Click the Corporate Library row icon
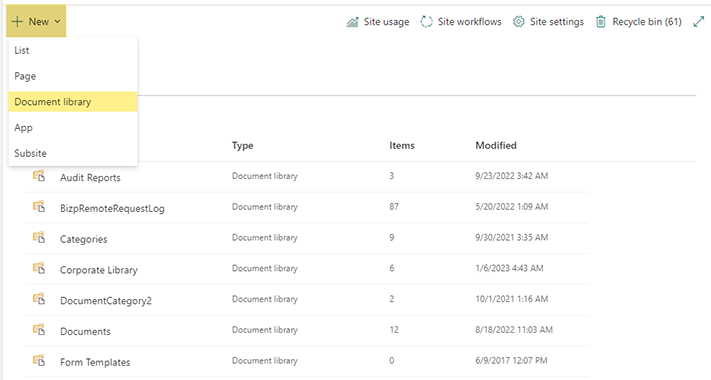The height and width of the screenshot is (380, 711). [x=39, y=268]
